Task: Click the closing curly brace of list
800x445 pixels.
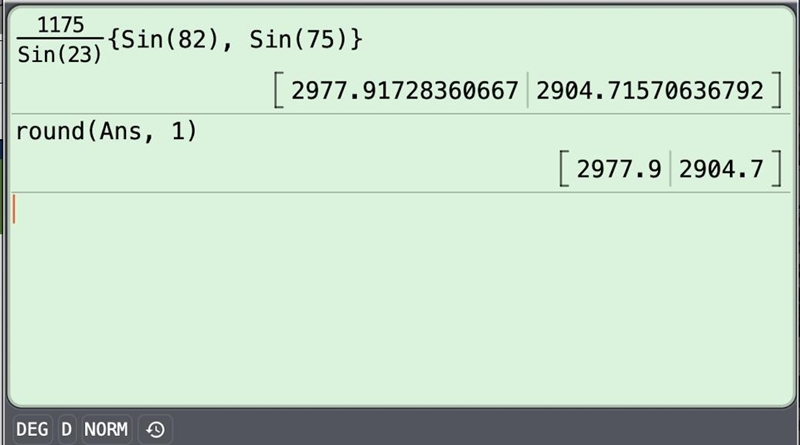Action: click(x=356, y=39)
